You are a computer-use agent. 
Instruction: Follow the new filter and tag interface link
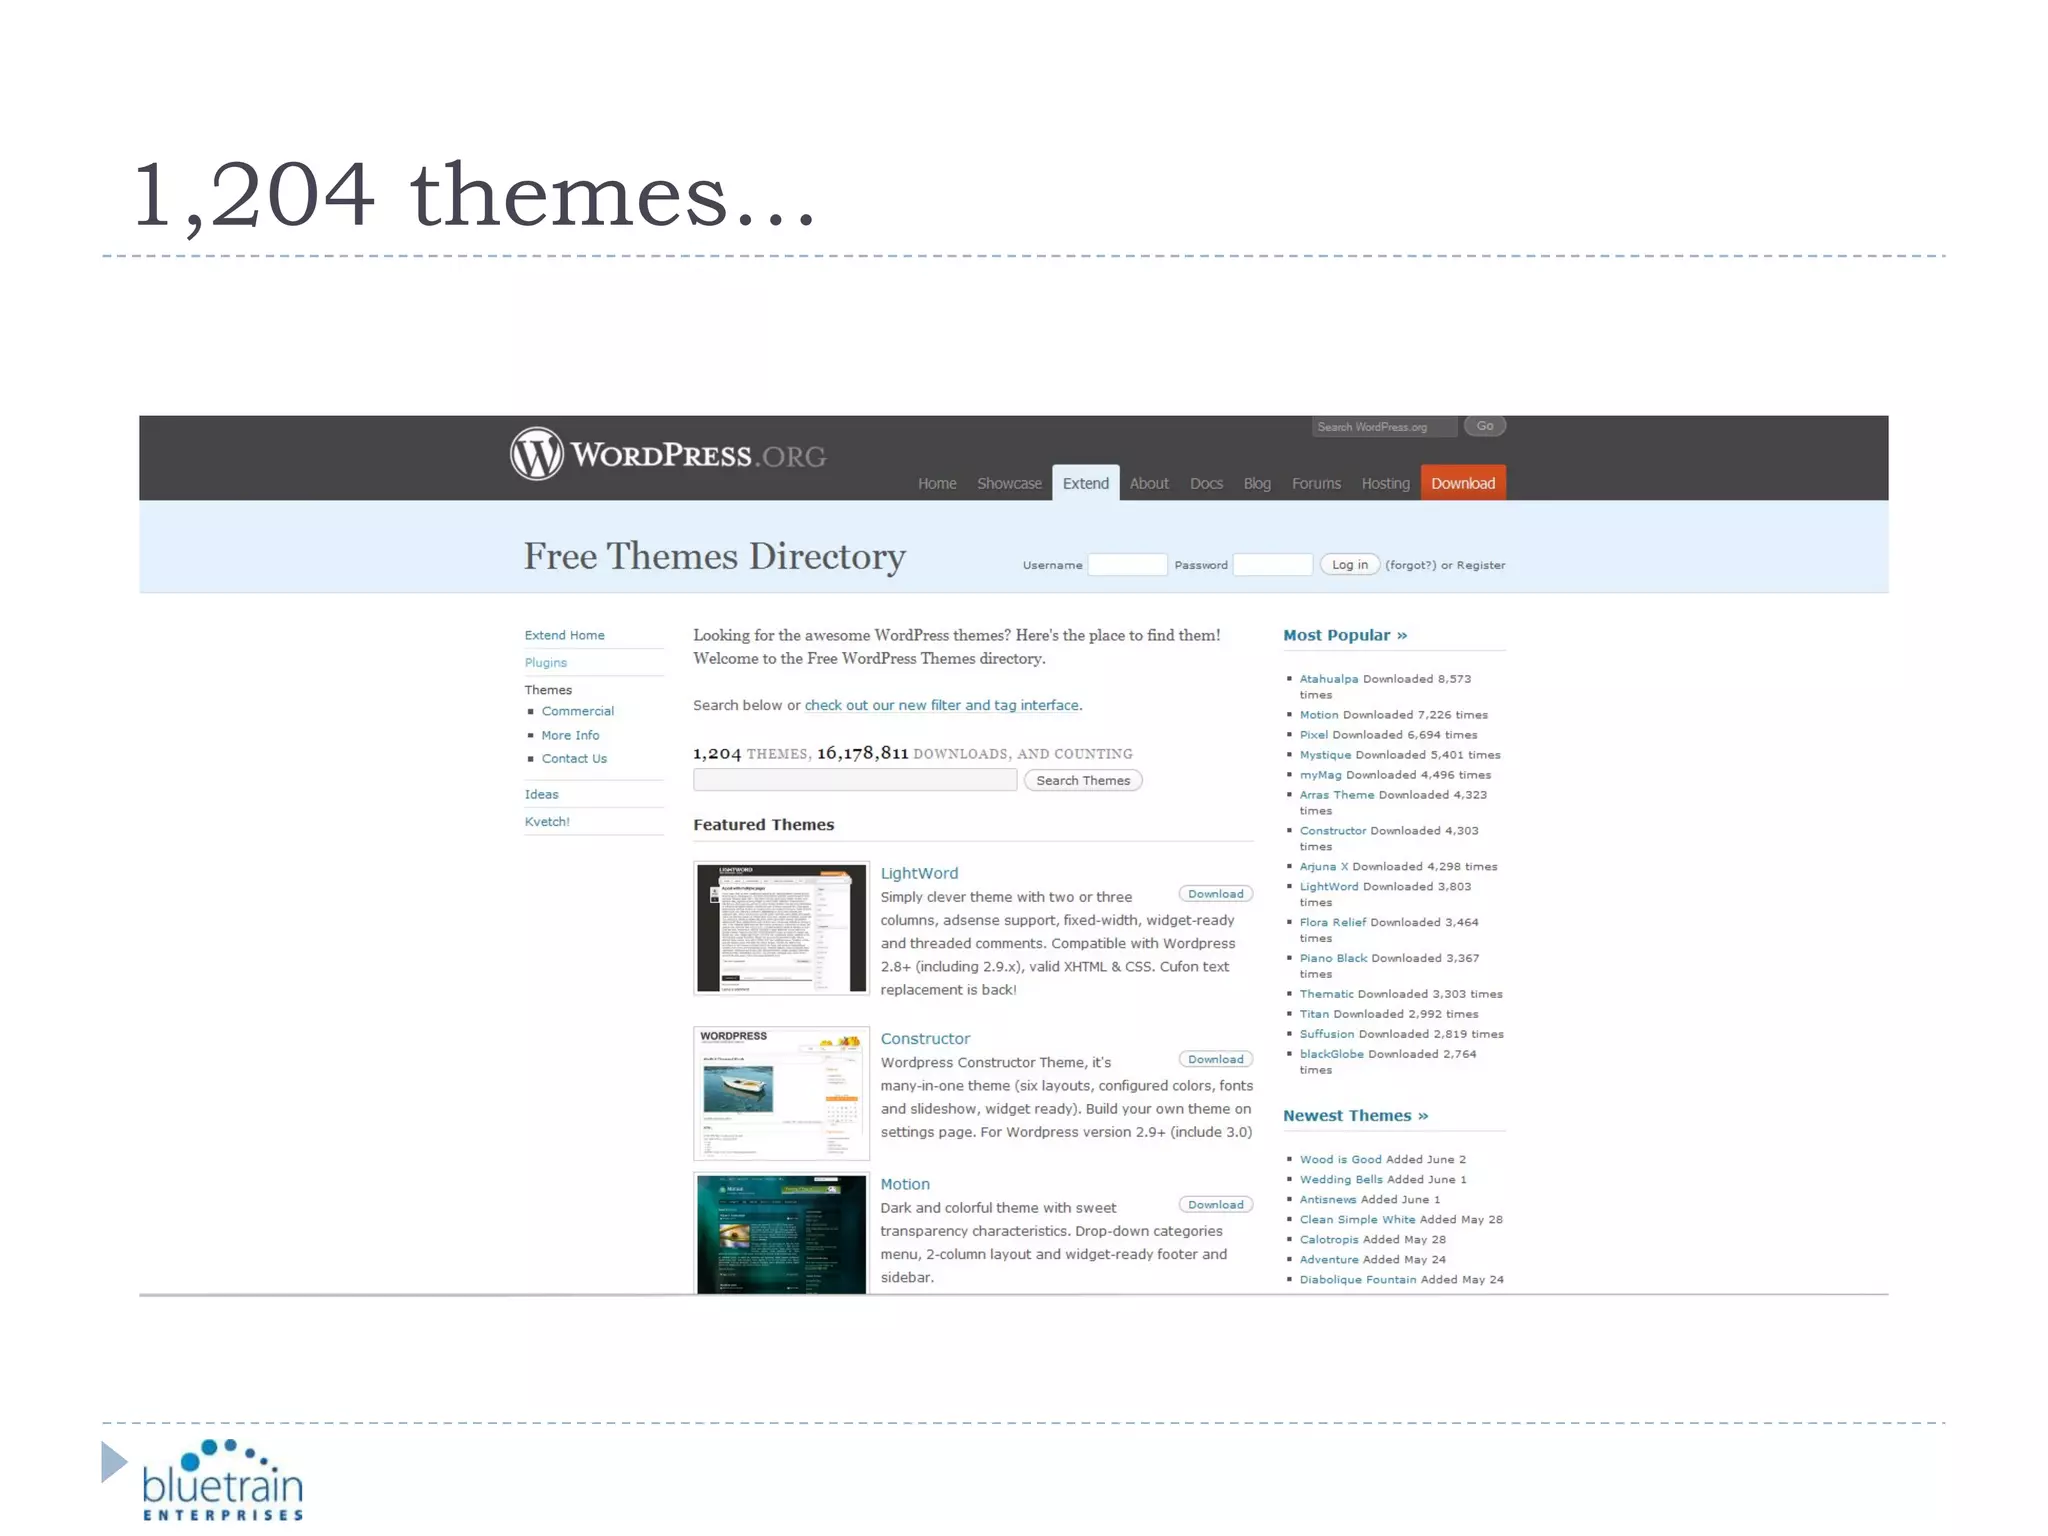click(942, 705)
